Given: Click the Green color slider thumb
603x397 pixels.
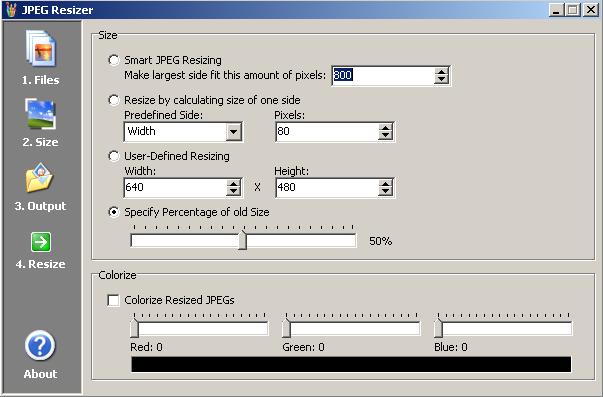Looking at the screenshot, I should (286, 328).
